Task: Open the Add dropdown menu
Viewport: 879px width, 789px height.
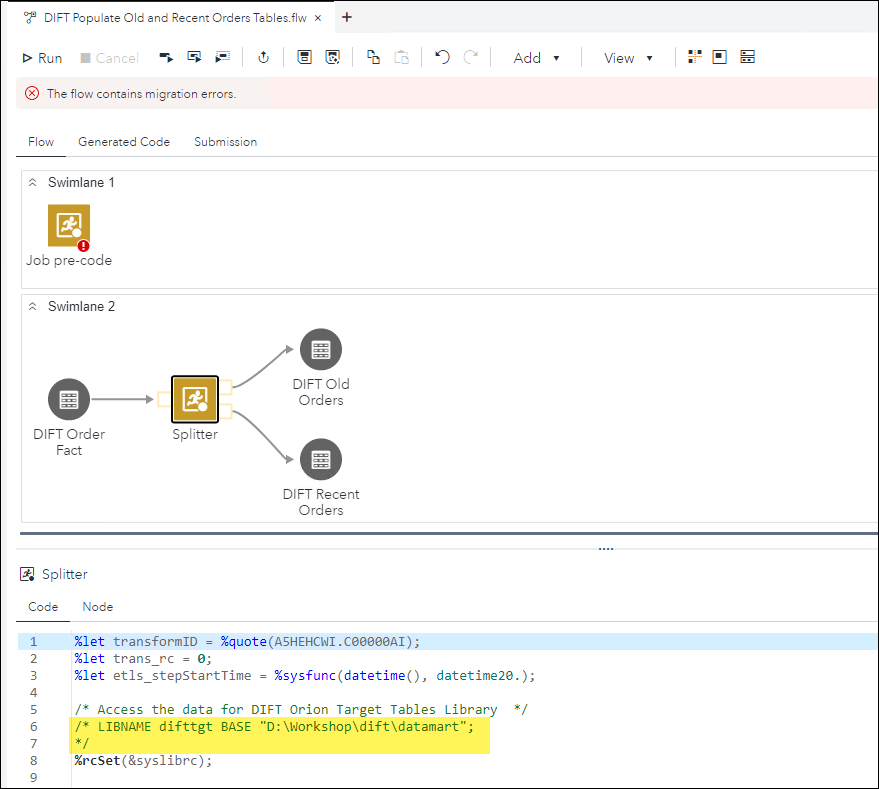Action: coord(537,58)
